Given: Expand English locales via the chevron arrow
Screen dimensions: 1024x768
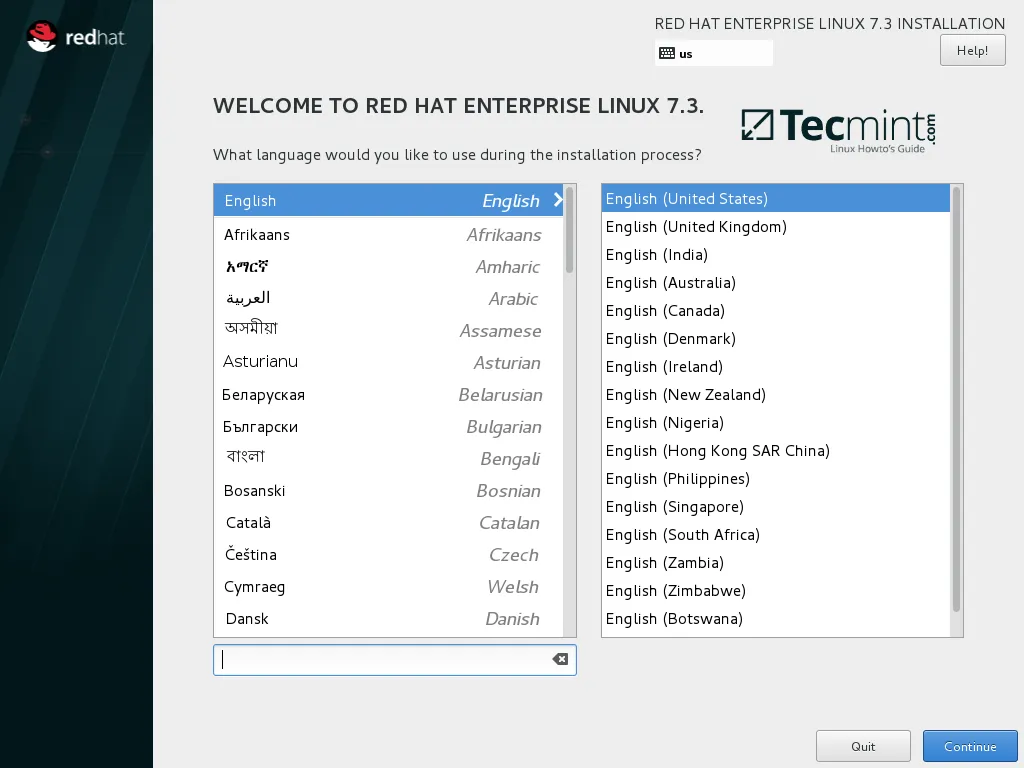Looking at the screenshot, I should click(560, 200).
